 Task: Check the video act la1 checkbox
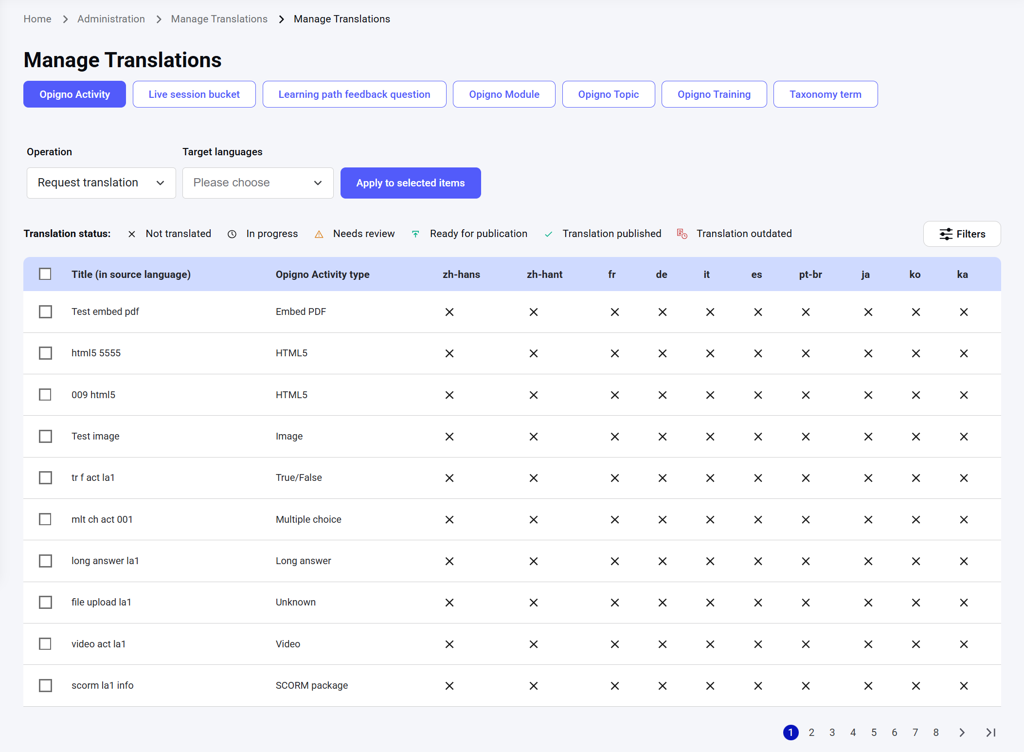[x=45, y=644]
